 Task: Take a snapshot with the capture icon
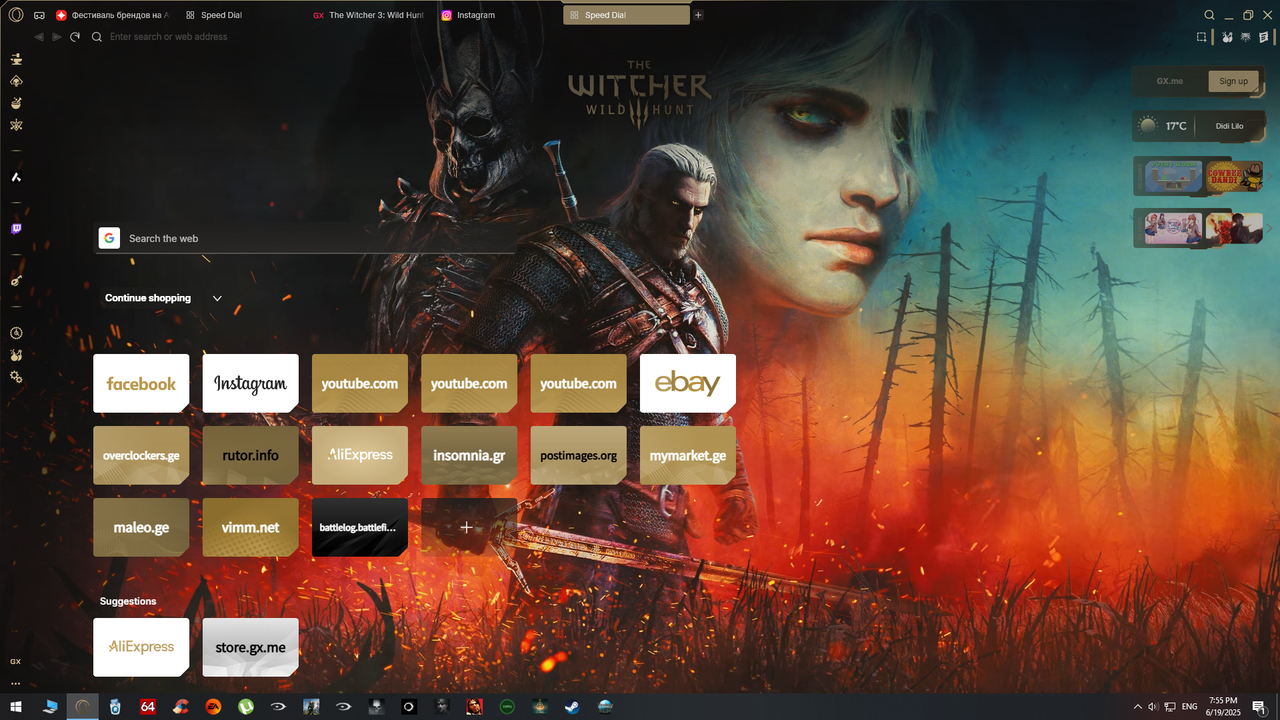1202,37
